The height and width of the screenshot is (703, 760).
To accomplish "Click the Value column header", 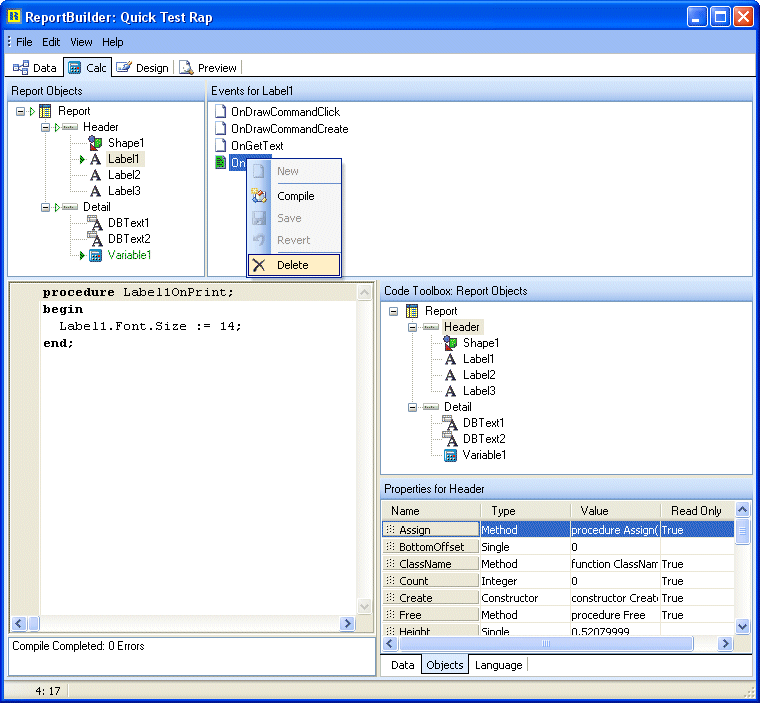I will pos(615,511).
